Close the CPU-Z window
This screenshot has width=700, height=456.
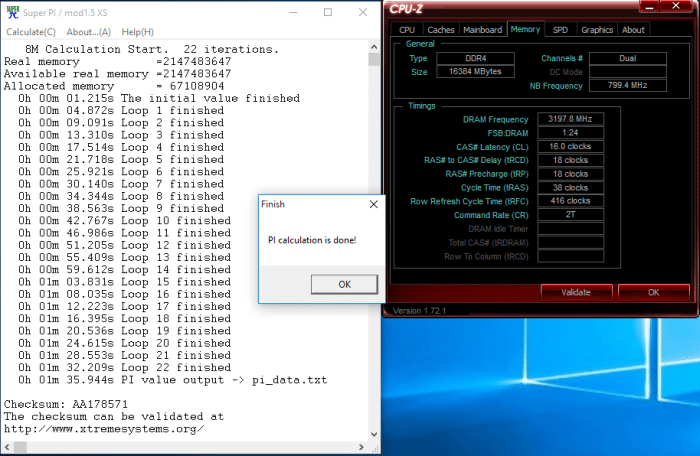pos(676,6)
